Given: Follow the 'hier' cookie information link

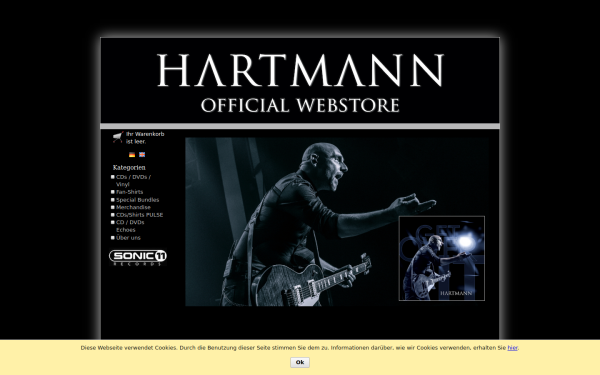Looking at the screenshot, I should click(x=512, y=348).
